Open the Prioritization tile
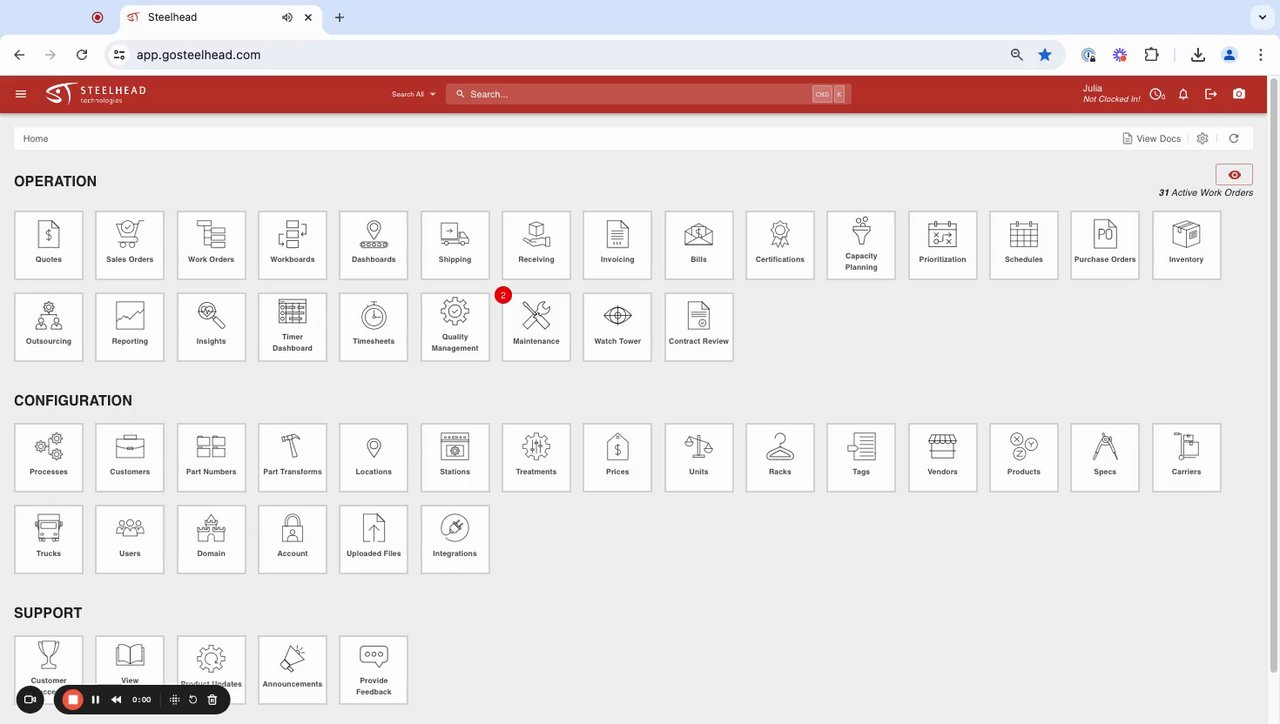1280x724 pixels. point(943,245)
